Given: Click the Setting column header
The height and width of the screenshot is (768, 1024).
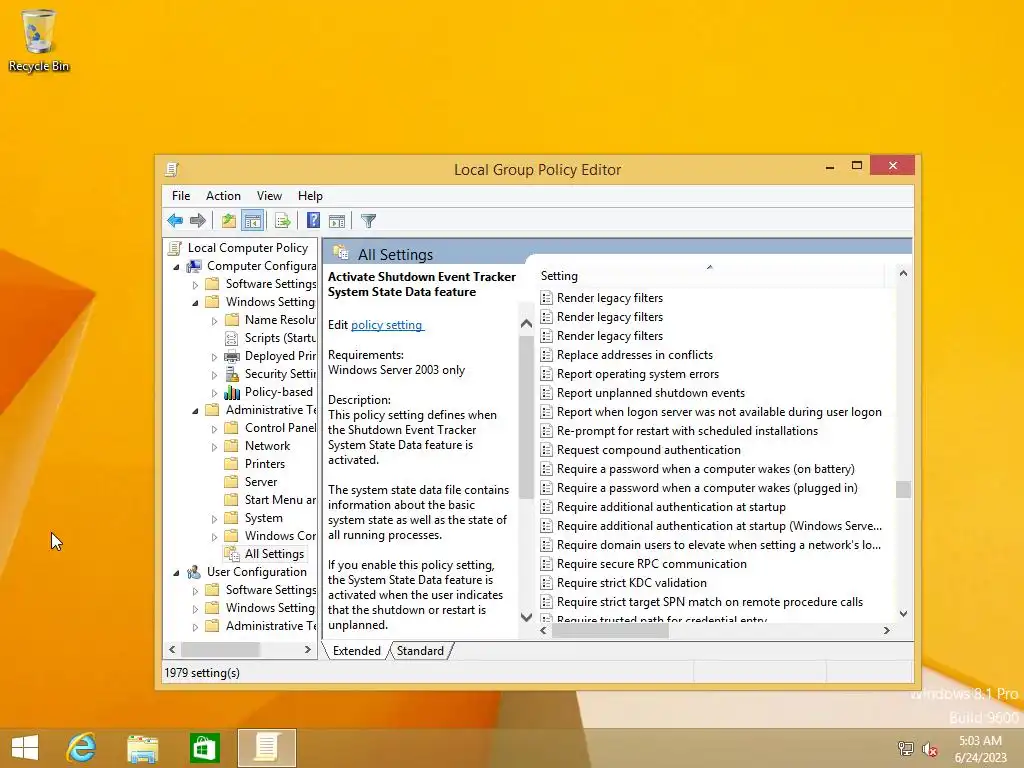Looking at the screenshot, I should pyautogui.click(x=710, y=276).
